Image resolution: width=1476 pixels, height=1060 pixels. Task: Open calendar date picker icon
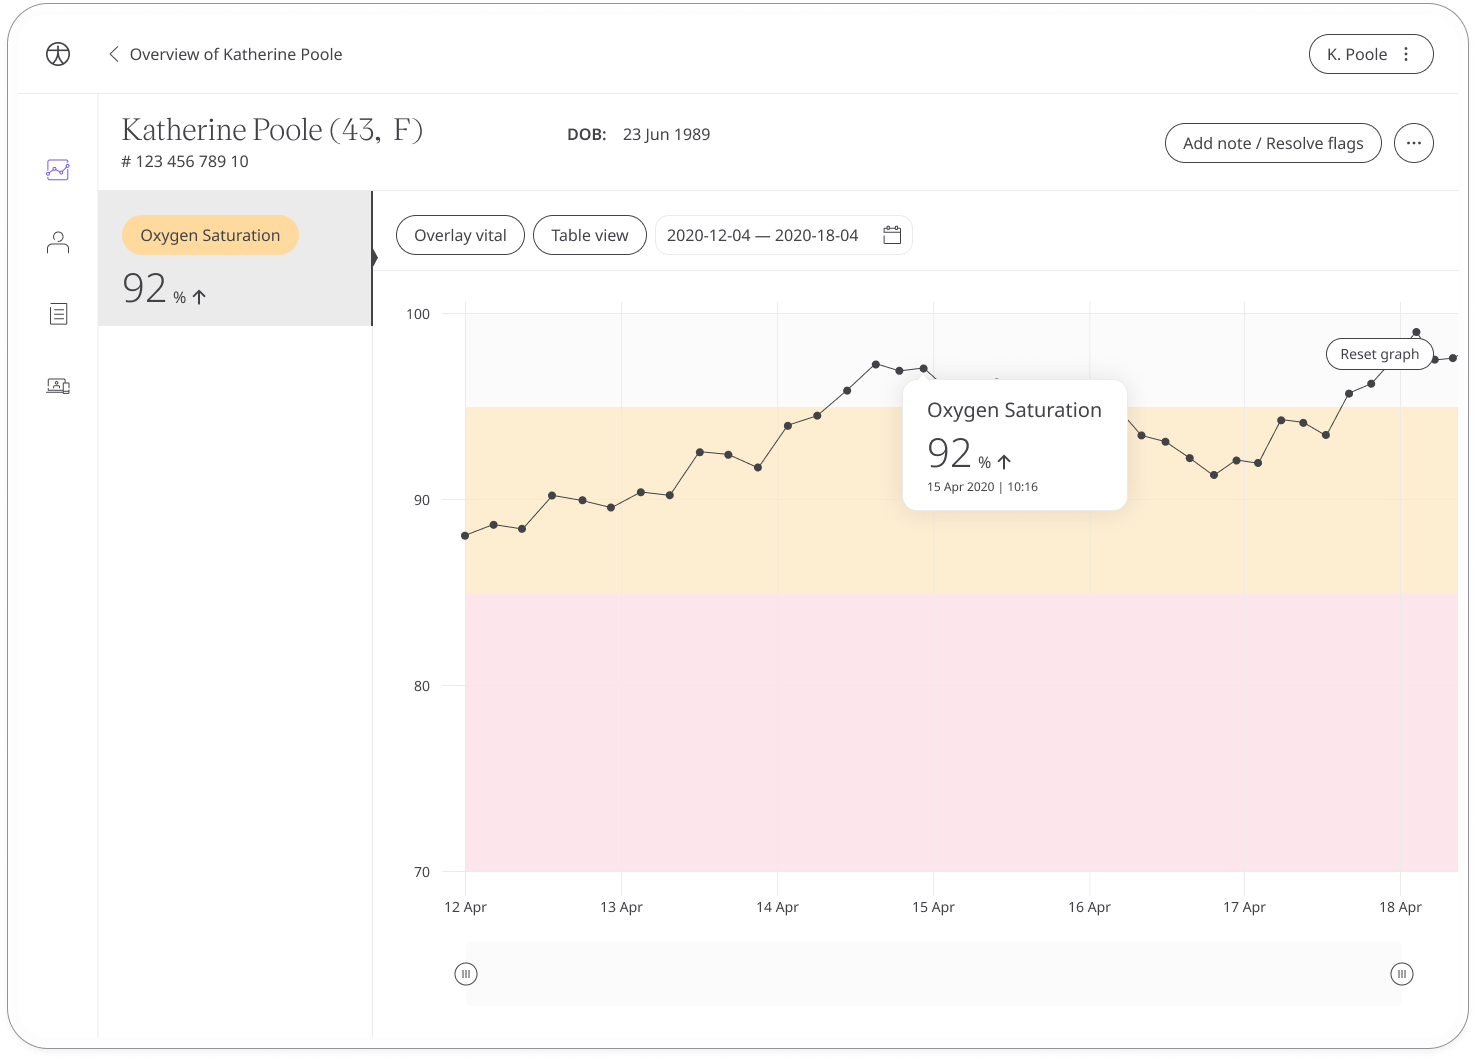pos(892,235)
